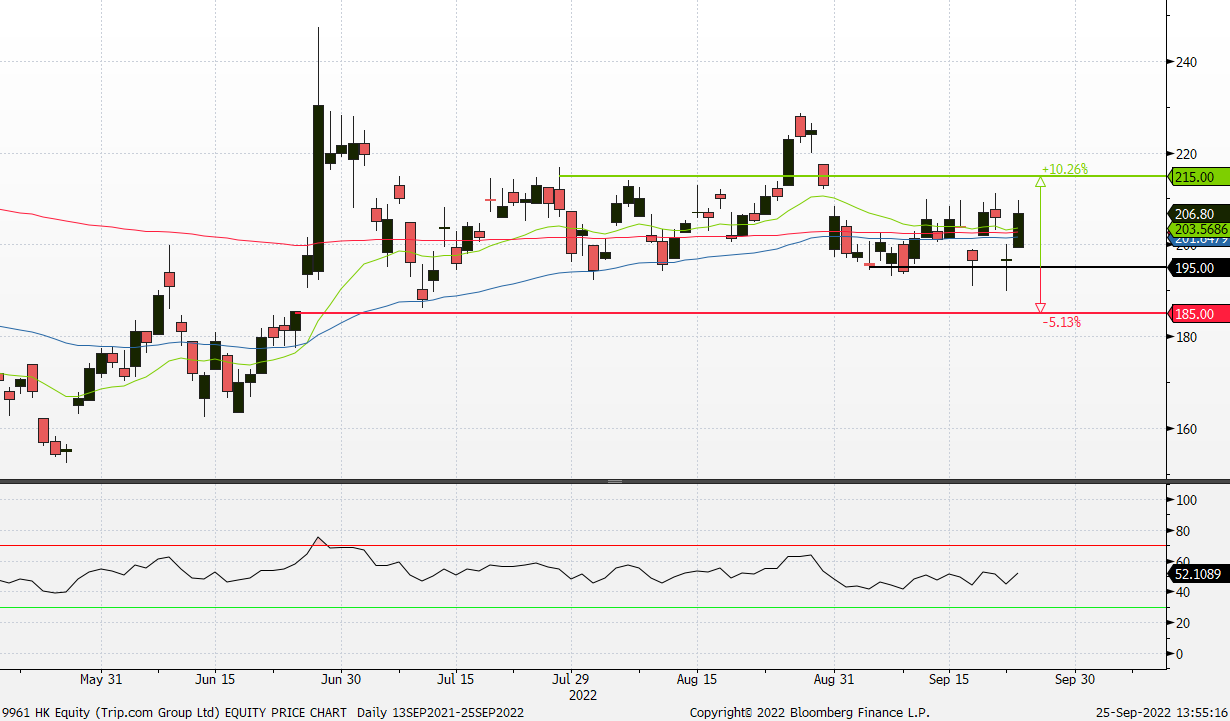Click the 220 price axis label
The image size is (1230, 721).
point(1186,154)
